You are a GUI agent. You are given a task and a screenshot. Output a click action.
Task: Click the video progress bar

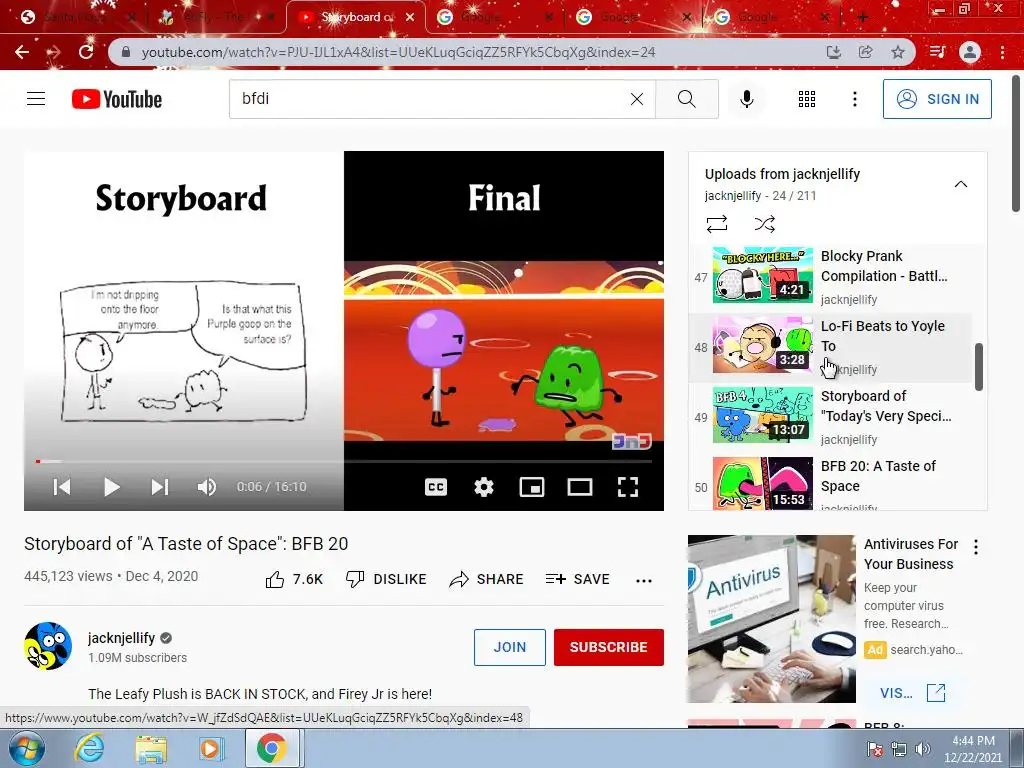tap(344, 461)
